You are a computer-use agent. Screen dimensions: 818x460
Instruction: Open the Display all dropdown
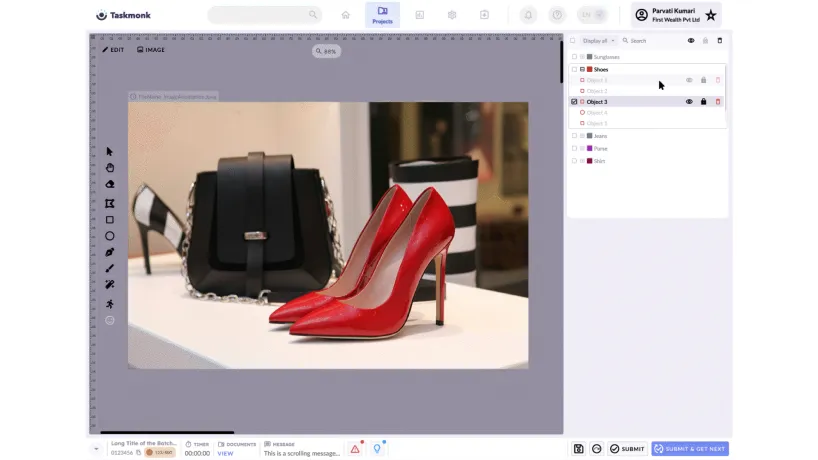coord(599,41)
